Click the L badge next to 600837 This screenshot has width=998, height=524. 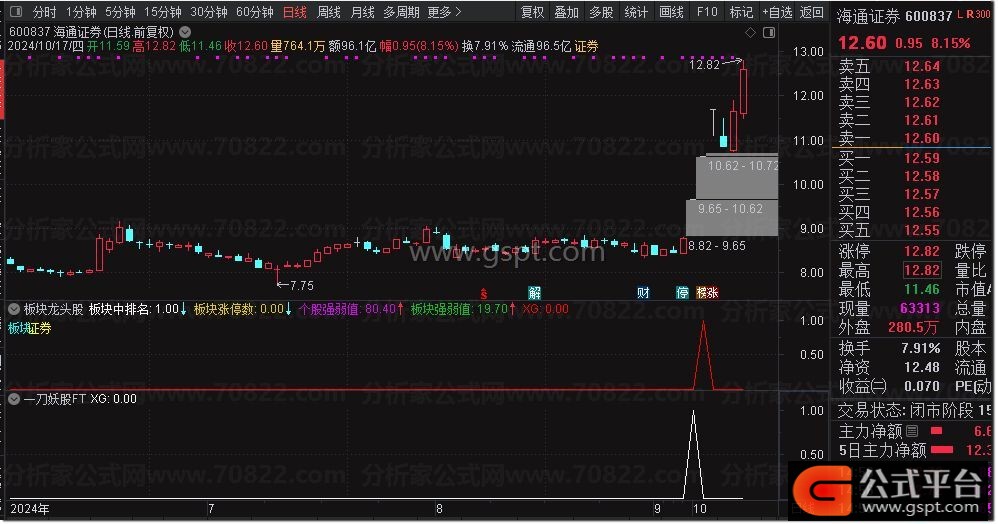(x=960, y=14)
